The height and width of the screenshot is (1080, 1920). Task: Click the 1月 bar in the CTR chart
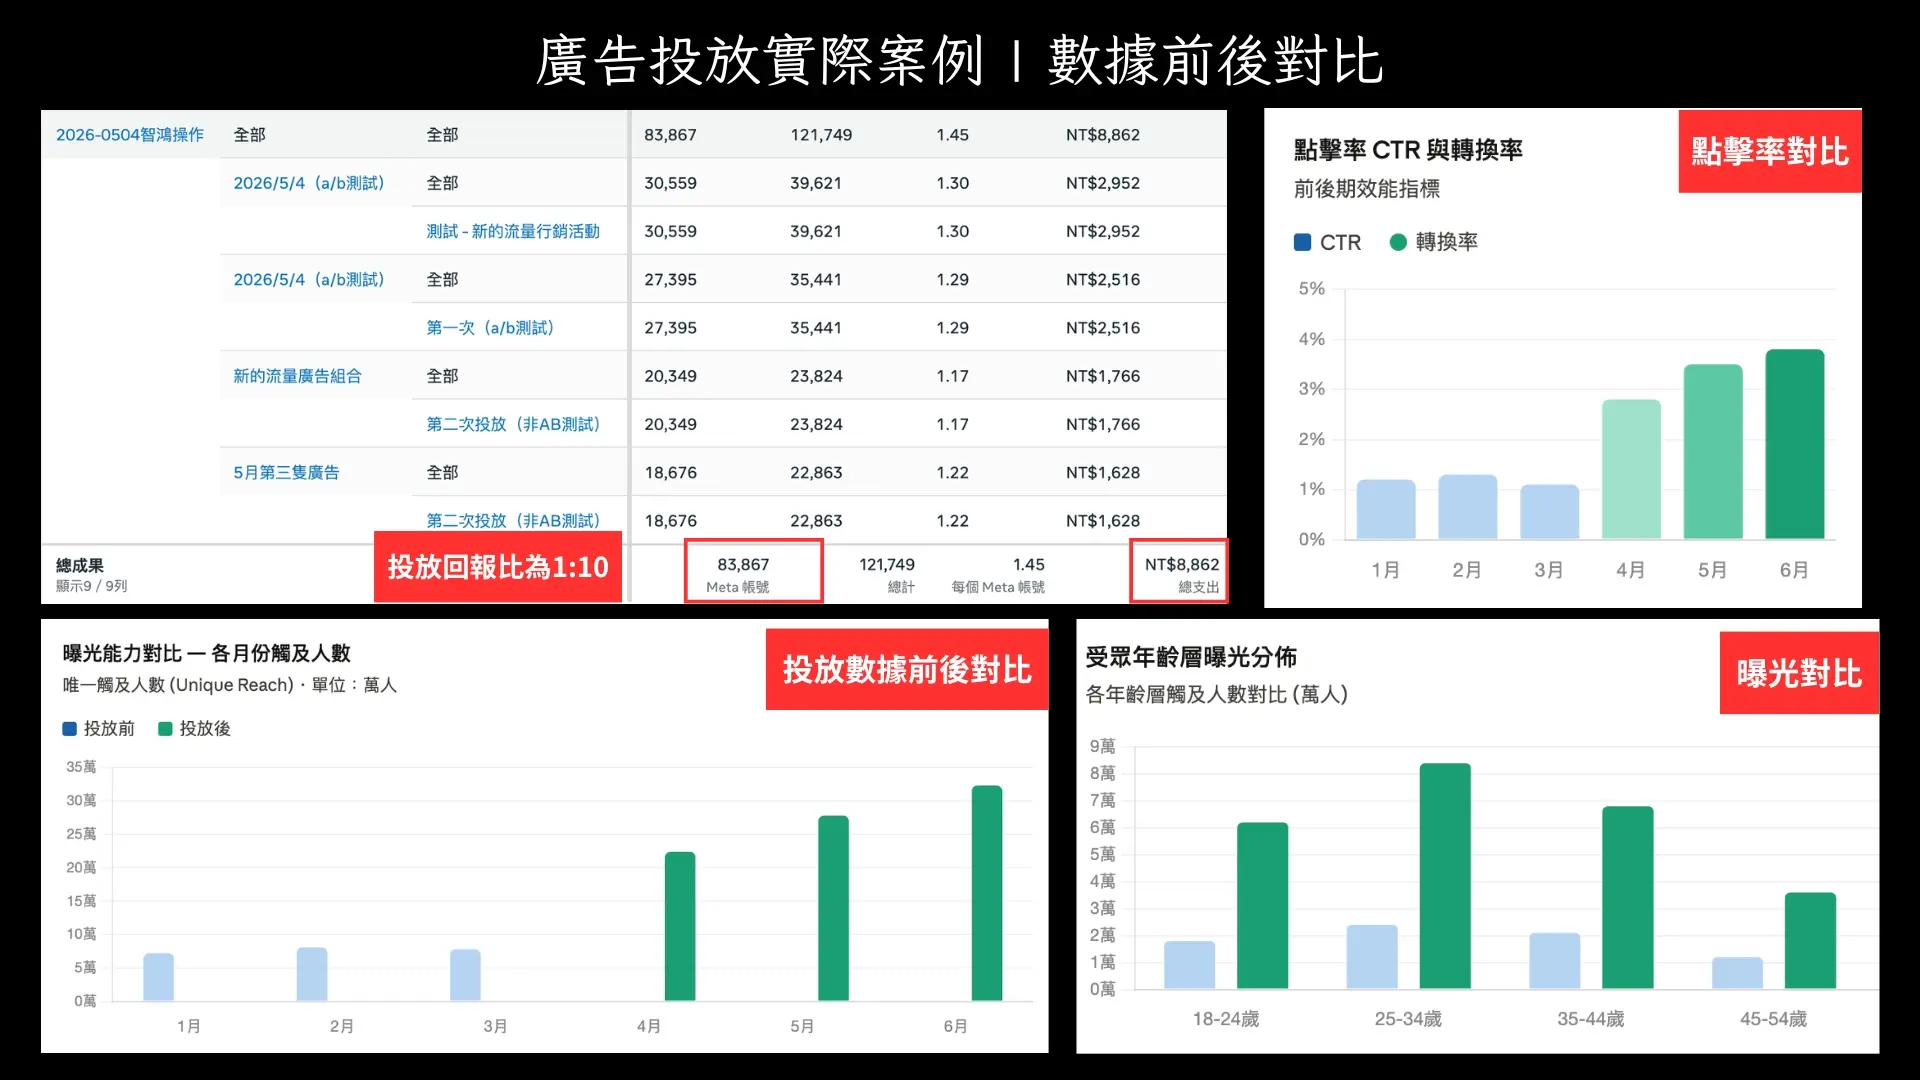point(1386,509)
